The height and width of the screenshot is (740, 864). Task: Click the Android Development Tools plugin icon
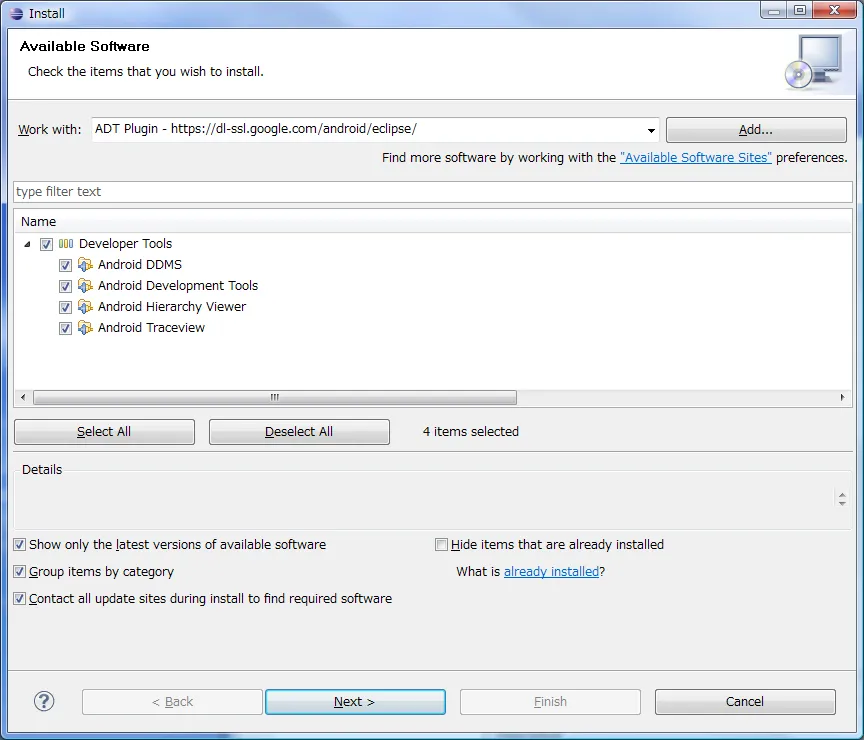pyautogui.click(x=85, y=286)
